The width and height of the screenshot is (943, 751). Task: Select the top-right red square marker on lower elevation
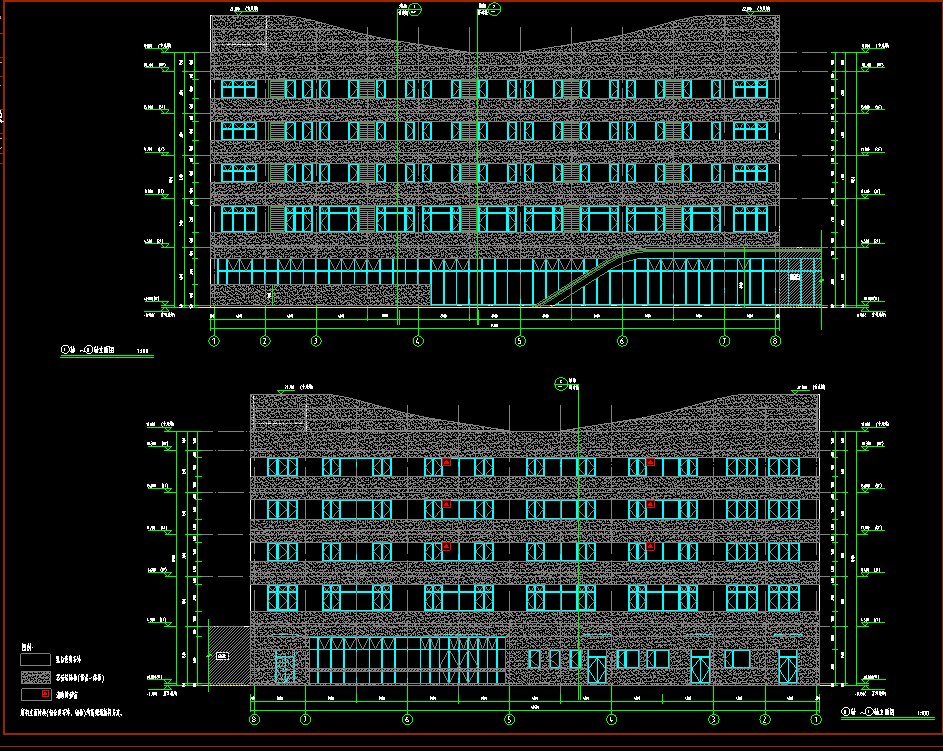coord(650,461)
